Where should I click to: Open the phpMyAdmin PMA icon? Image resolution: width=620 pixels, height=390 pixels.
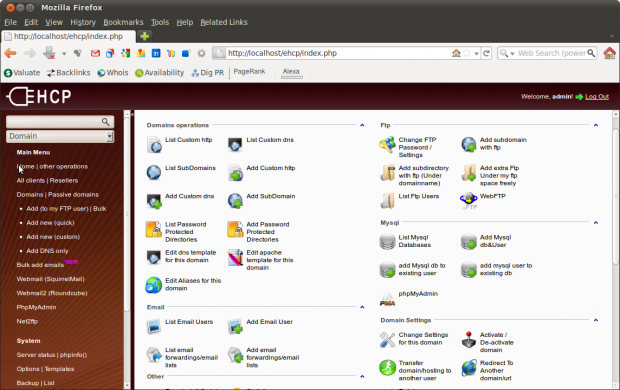(x=387, y=299)
